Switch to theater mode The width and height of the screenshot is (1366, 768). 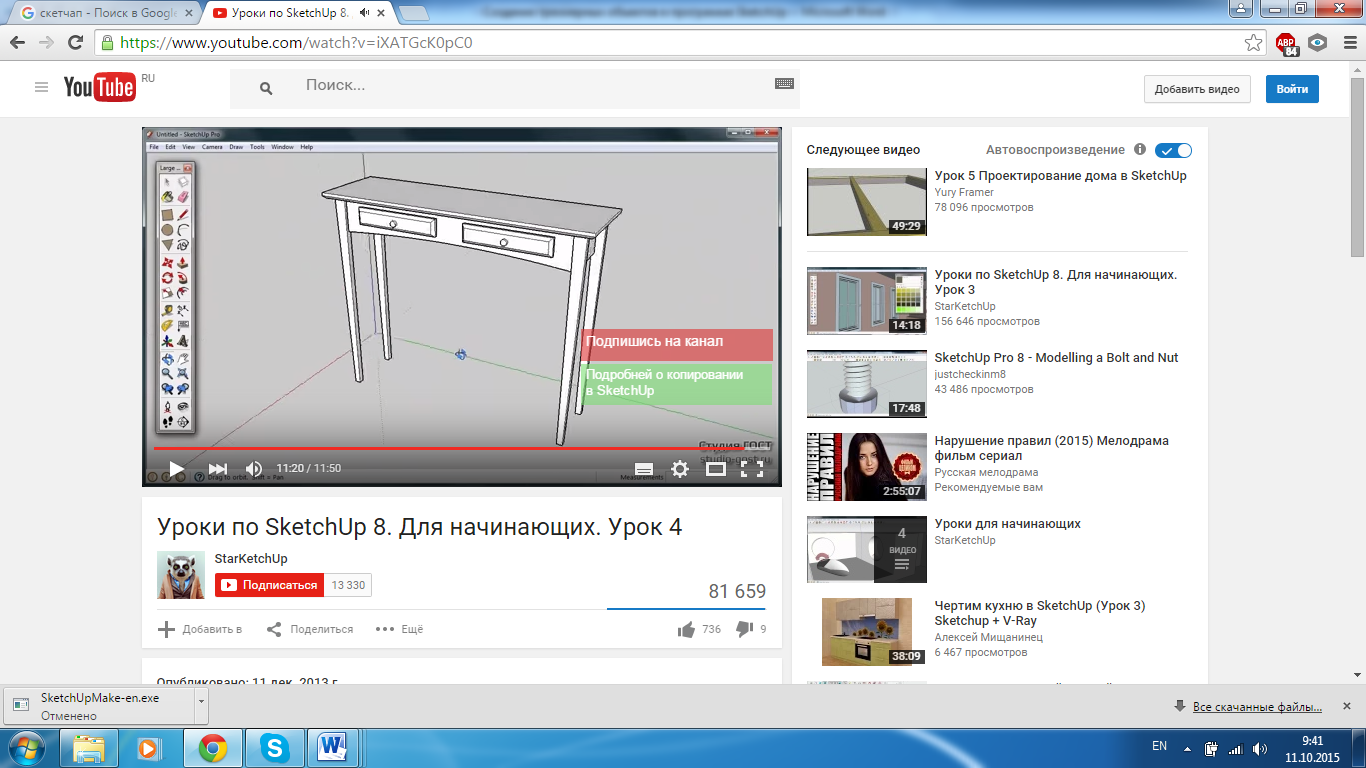(x=716, y=468)
